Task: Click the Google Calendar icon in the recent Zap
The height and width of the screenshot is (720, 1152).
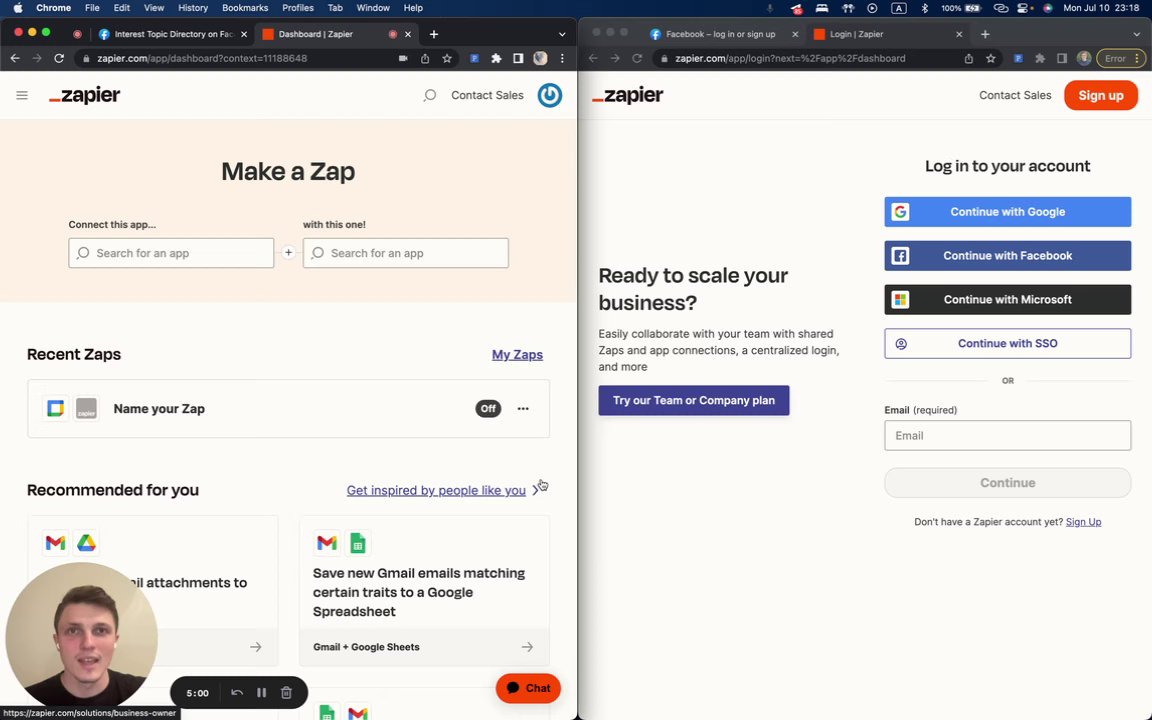Action: [x=56, y=408]
